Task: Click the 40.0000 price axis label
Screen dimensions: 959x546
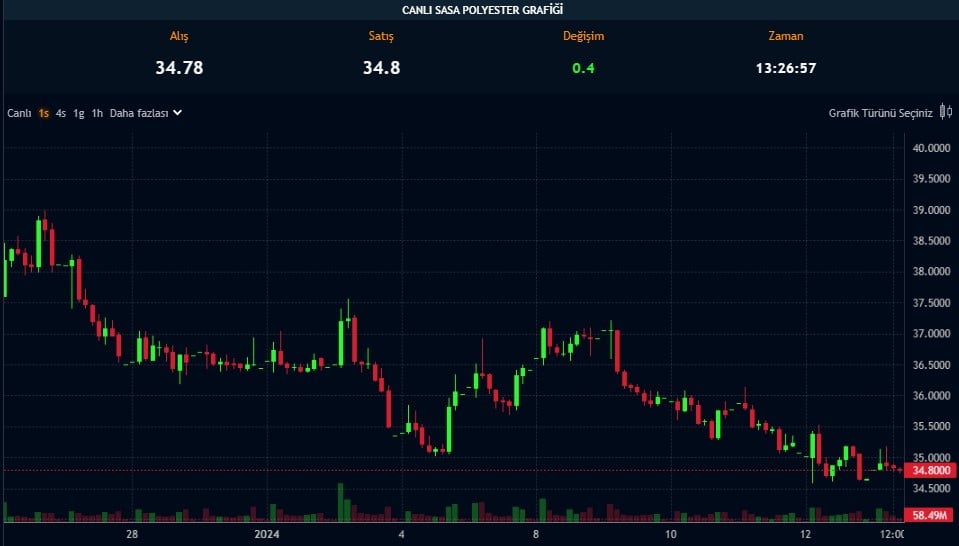Action: click(x=930, y=148)
